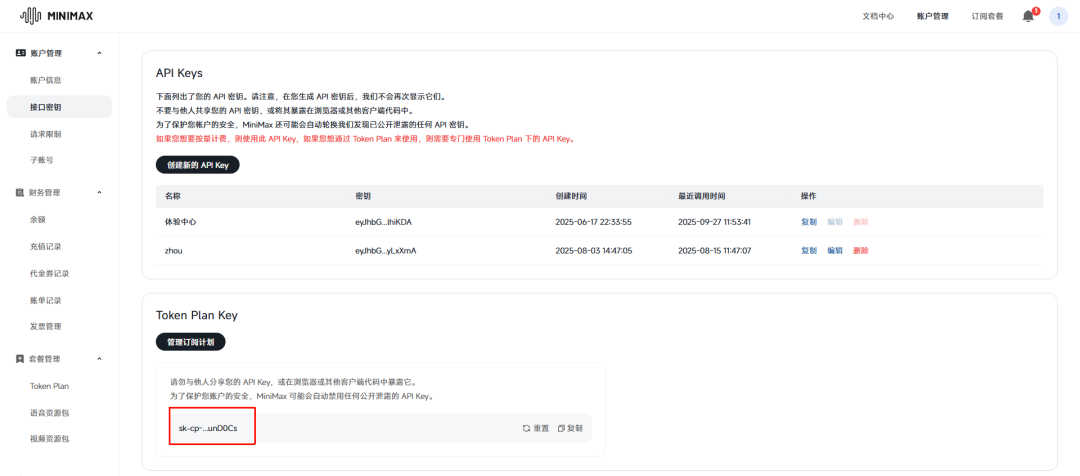Click 创建新的 API Key button
The width and height of the screenshot is (1080, 476).
(198, 165)
